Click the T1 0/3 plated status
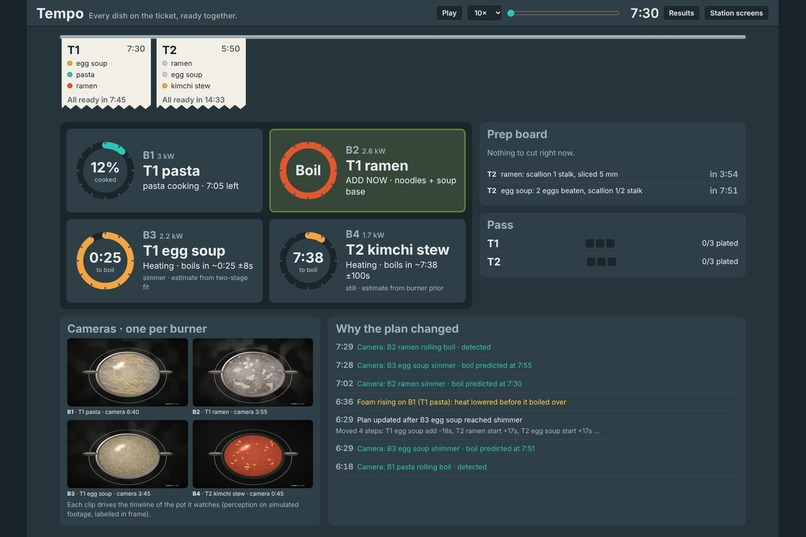Image resolution: width=806 pixels, height=537 pixels. pos(720,243)
